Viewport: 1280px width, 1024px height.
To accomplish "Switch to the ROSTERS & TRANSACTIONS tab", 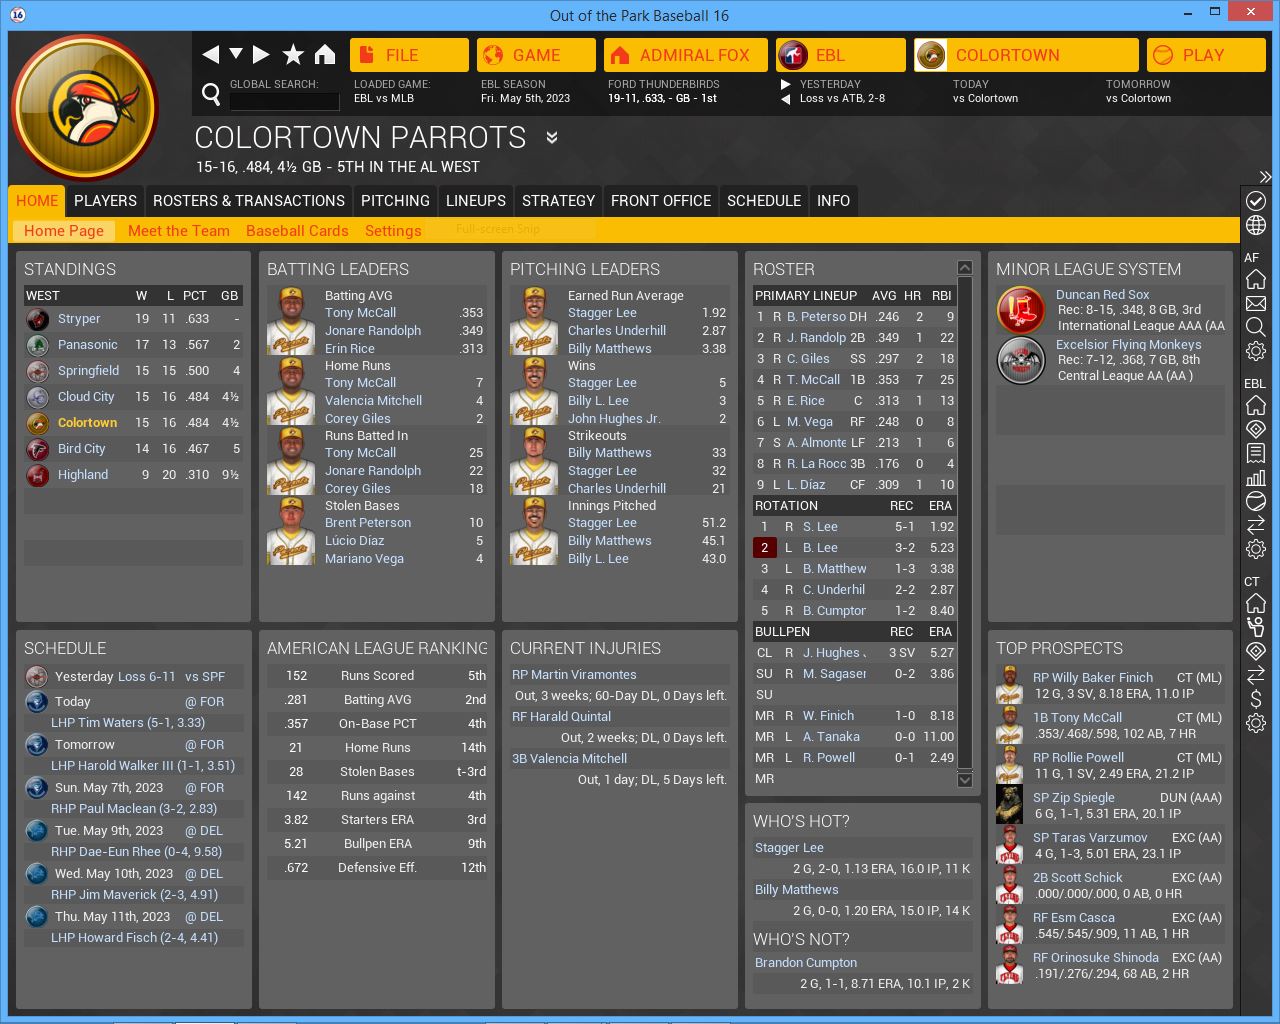I will point(249,201).
